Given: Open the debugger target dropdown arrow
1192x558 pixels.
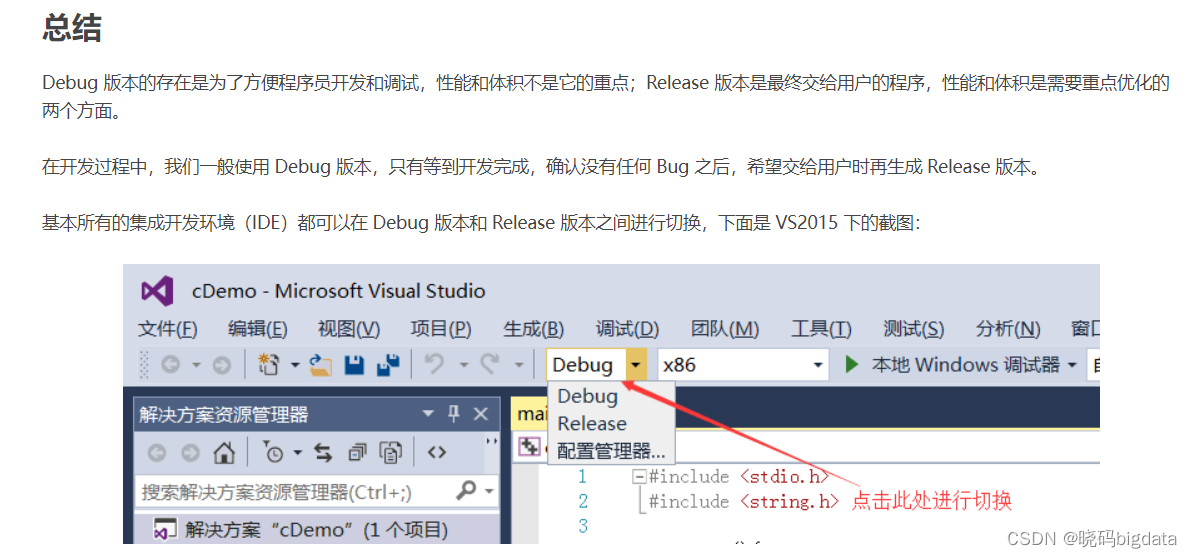Looking at the screenshot, I should (1073, 366).
